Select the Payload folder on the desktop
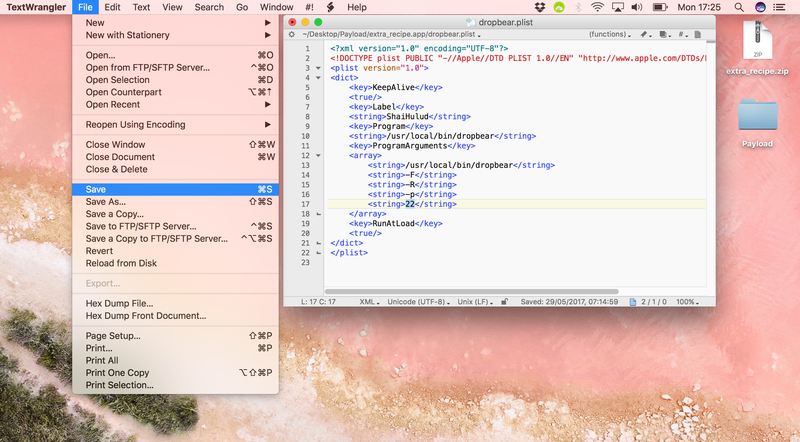This screenshot has width=800, height=442. [x=757, y=123]
